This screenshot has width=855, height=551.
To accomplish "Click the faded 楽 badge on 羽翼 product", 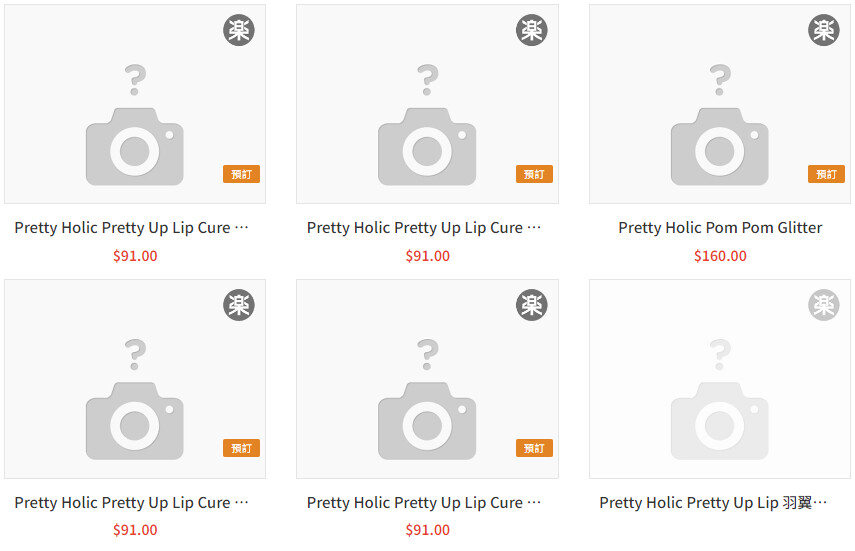I will click(823, 306).
